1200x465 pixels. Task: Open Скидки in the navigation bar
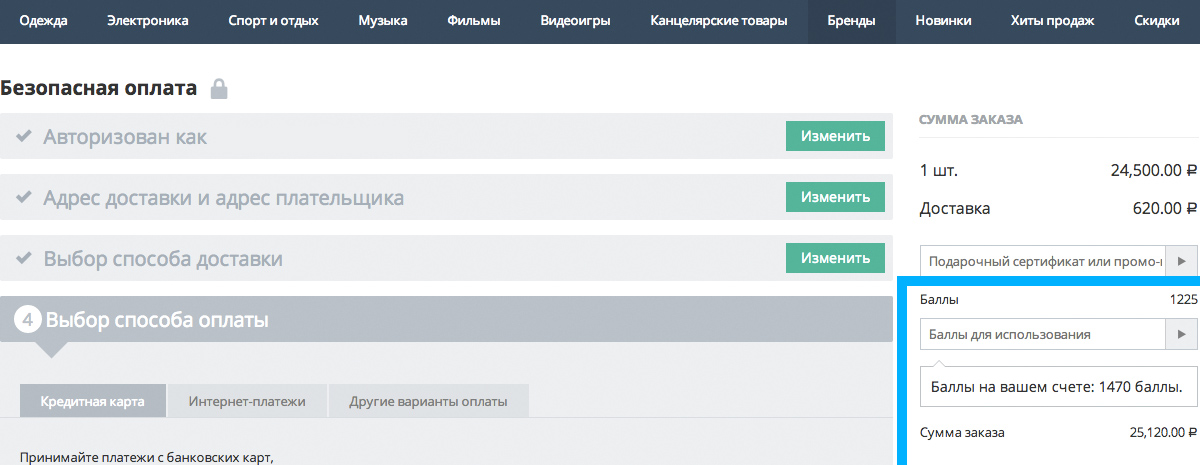pos(1156,21)
